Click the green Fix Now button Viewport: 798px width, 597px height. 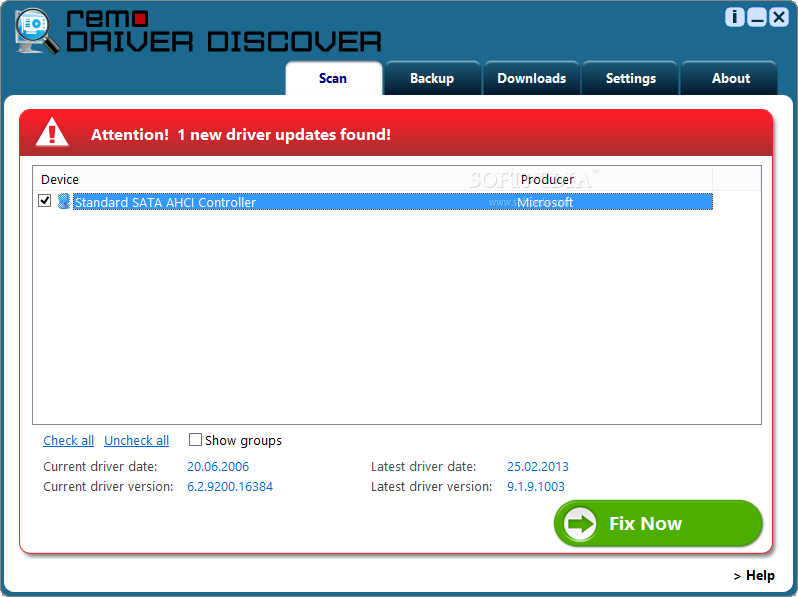point(658,523)
